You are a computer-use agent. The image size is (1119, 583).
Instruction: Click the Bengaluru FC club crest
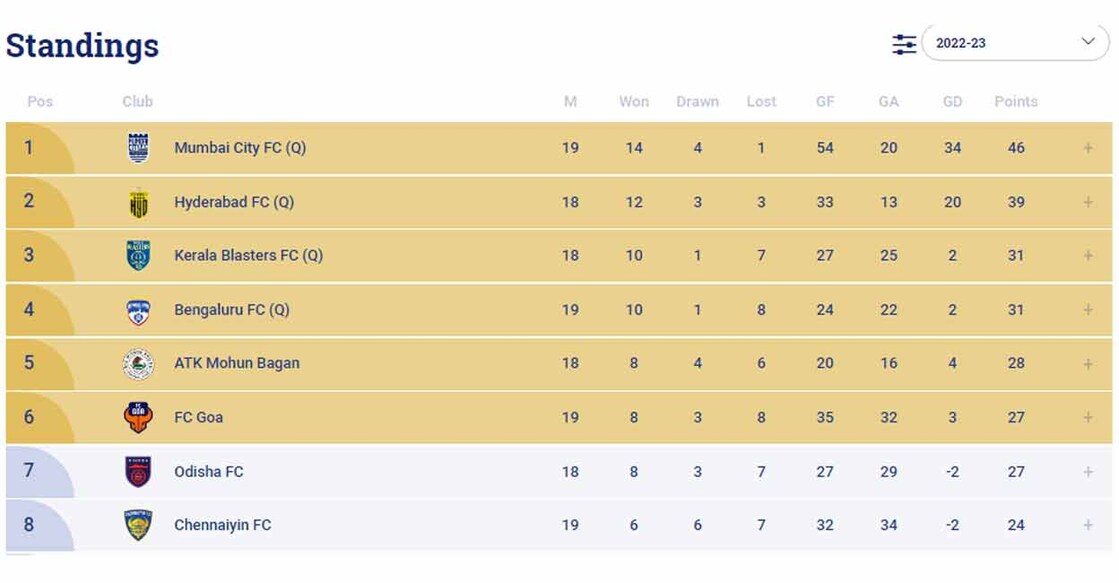click(x=138, y=309)
